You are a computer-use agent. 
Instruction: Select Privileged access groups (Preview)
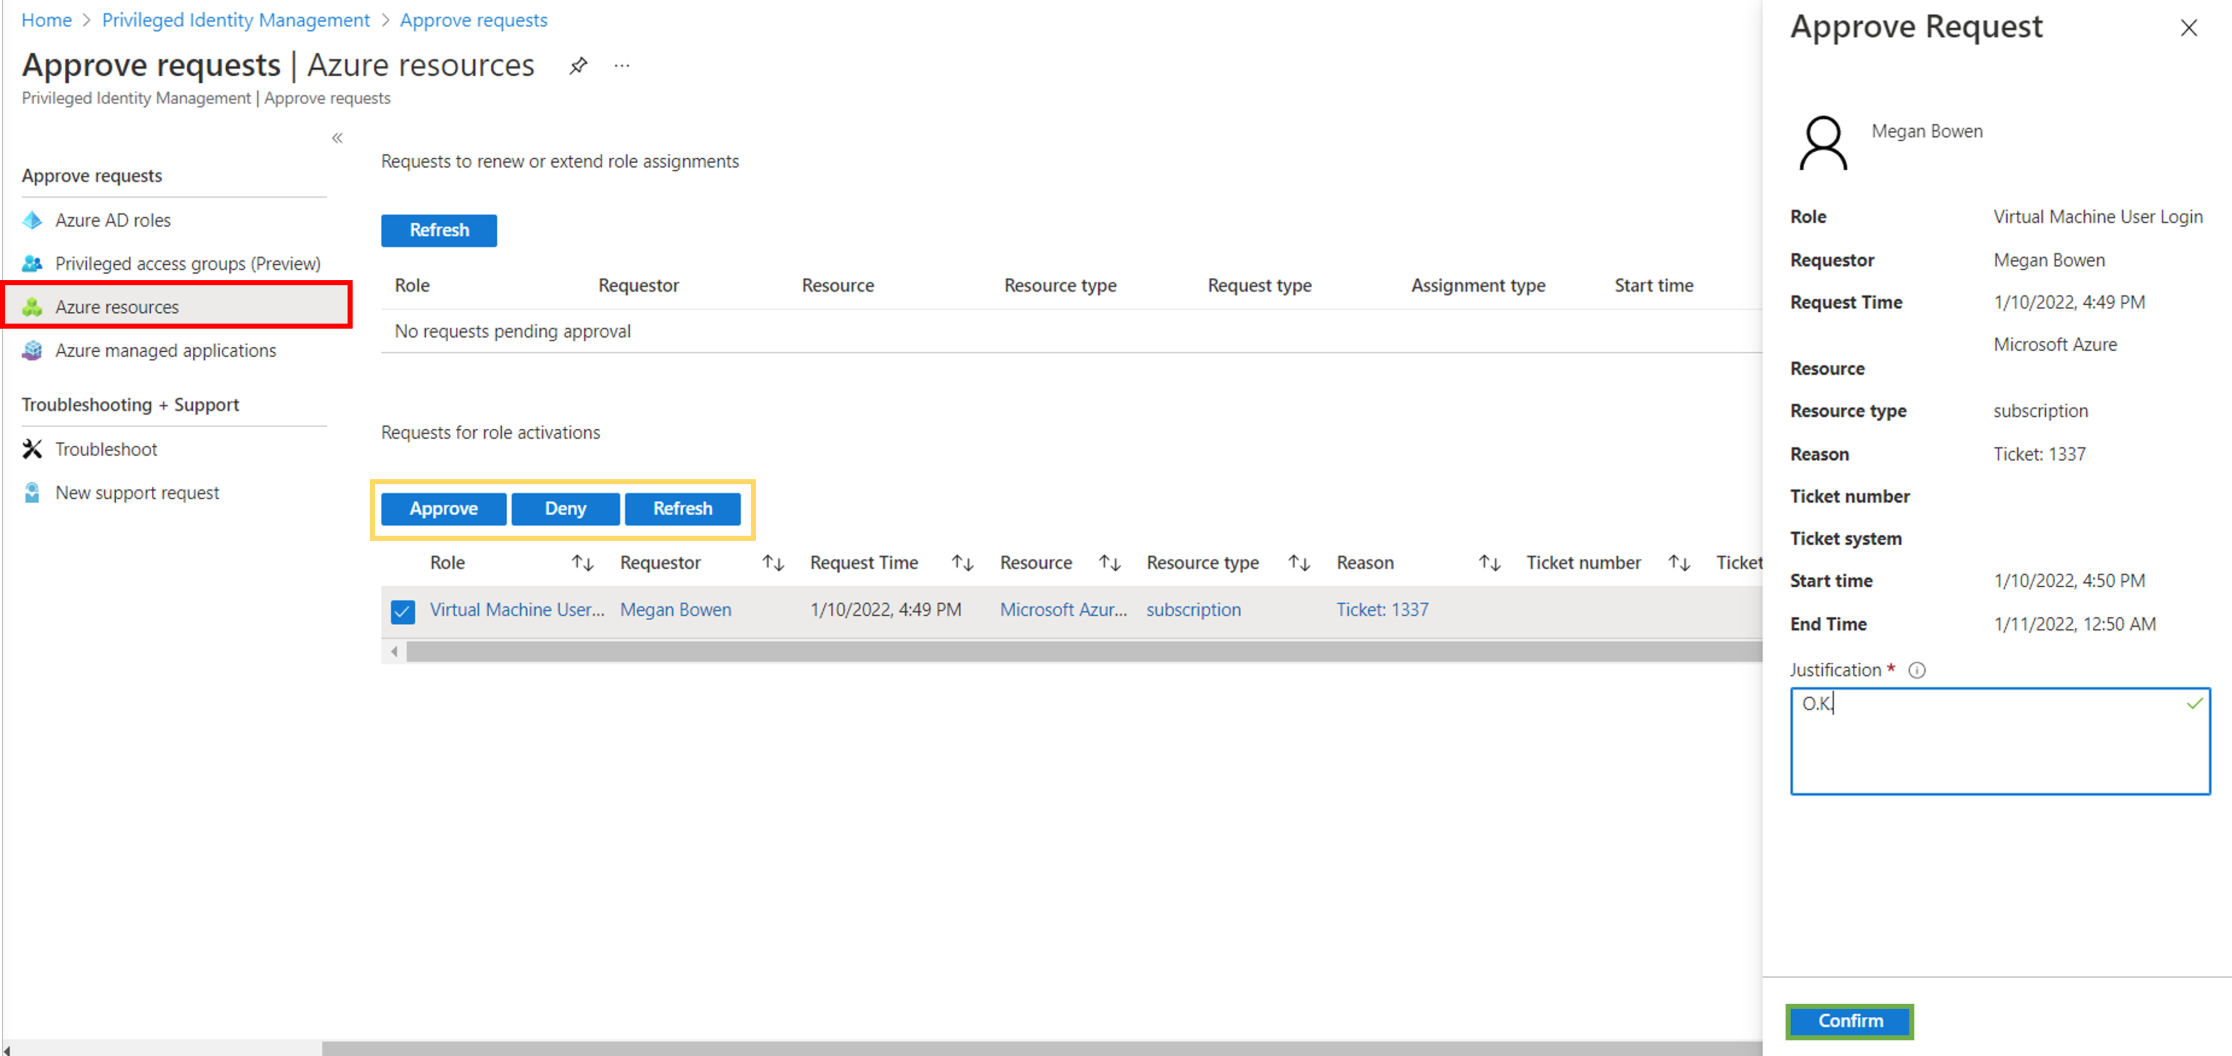(x=187, y=263)
